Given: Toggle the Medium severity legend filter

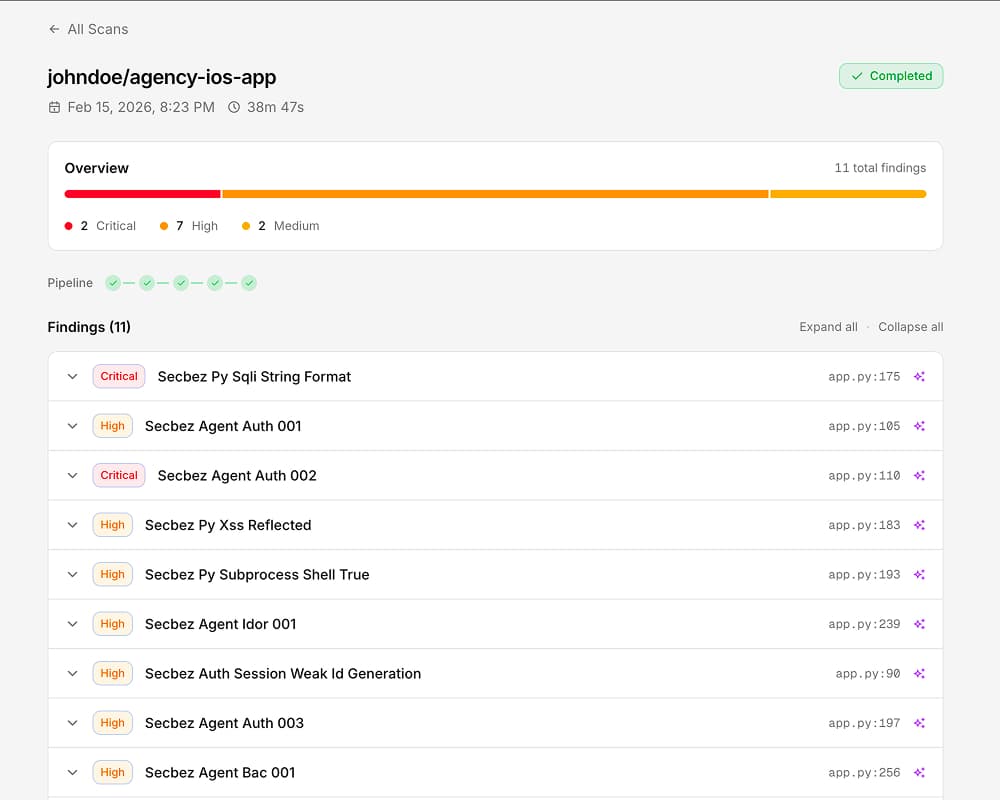Looking at the screenshot, I should [x=283, y=226].
